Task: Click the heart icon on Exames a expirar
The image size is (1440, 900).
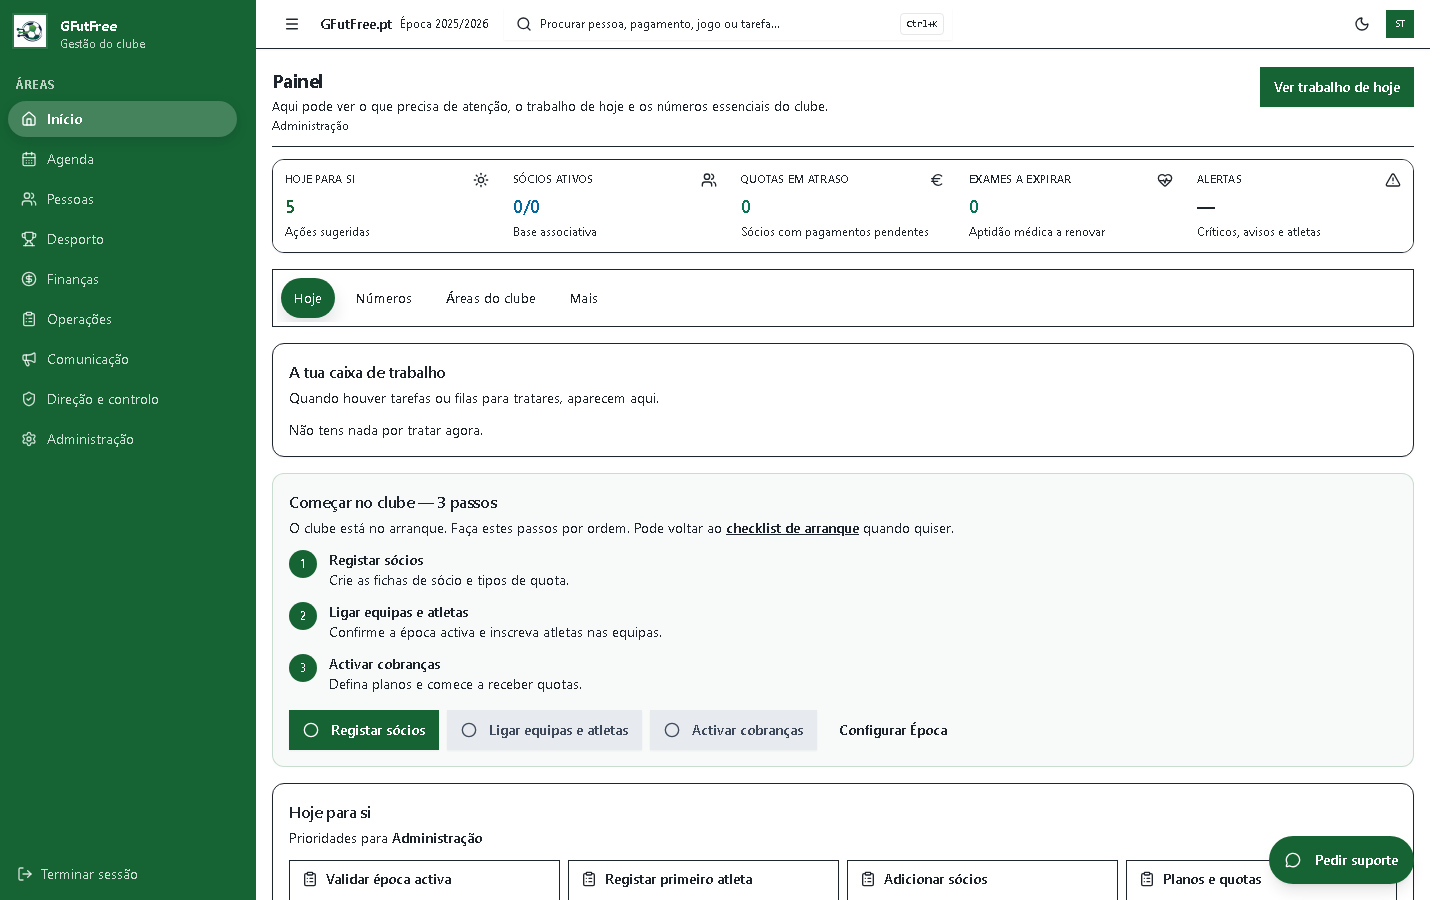Action: click(1165, 180)
